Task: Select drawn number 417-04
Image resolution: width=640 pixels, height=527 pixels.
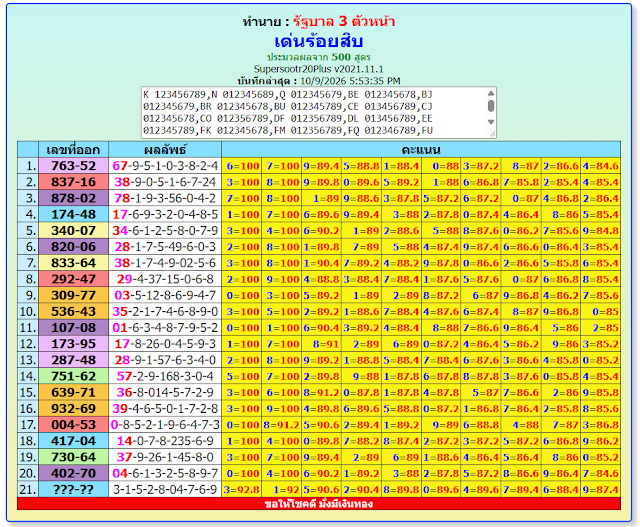Action: [x=73, y=441]
